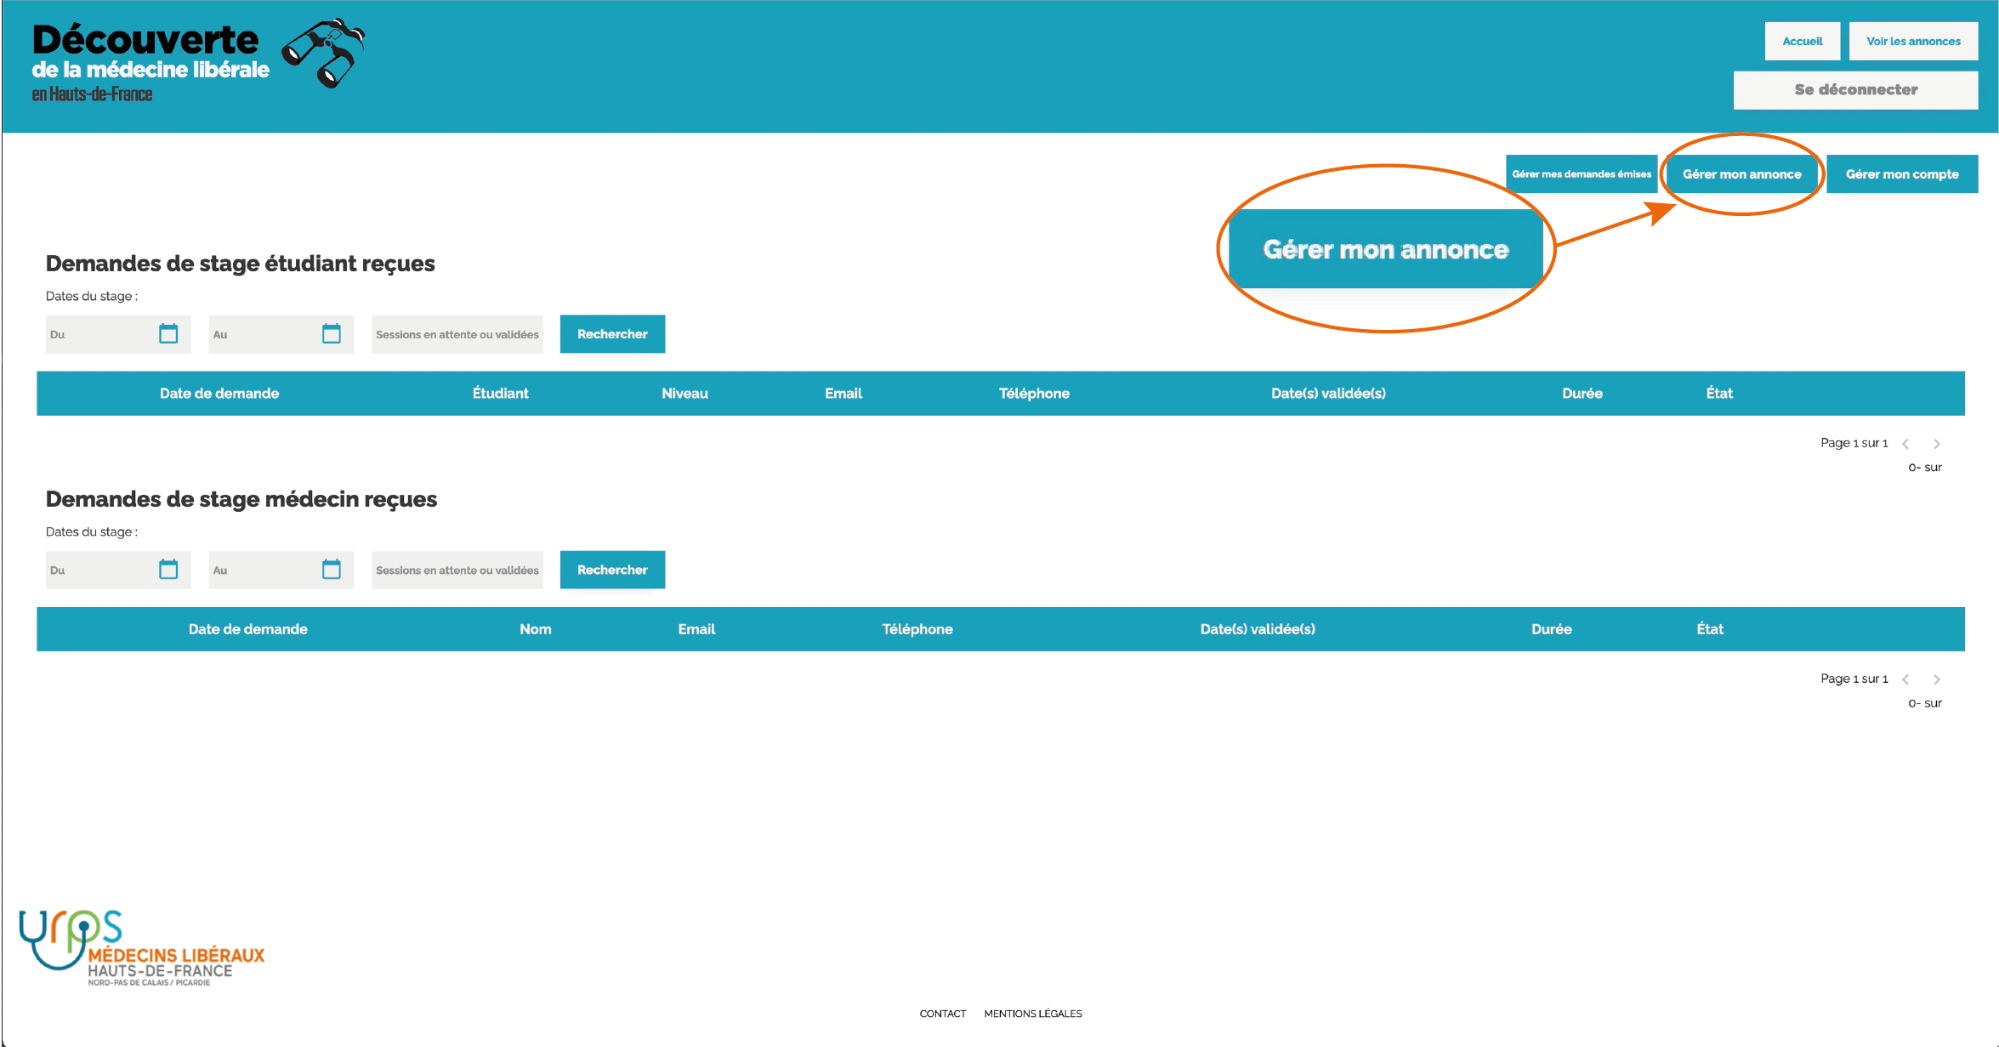Go to previous page of student requests

click(x=1906, y=444)
